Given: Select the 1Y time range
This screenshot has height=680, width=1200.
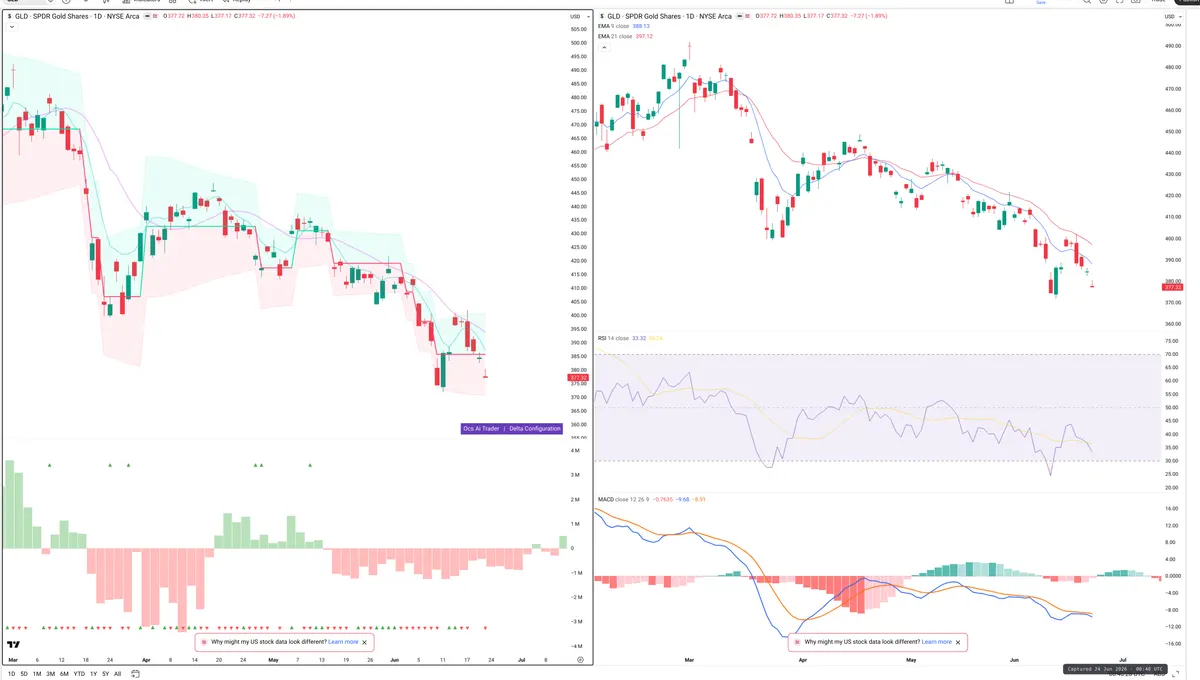Looking at the screenshot, I should pyautogui.click(x=93, y=674).
